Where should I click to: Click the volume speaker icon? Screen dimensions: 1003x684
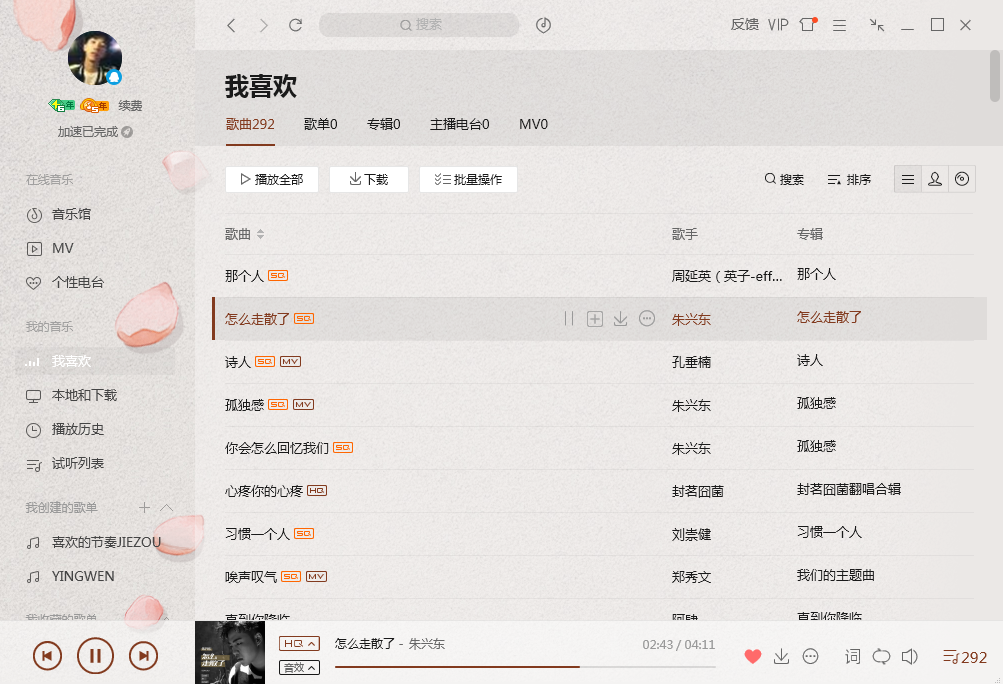point(910,656)
